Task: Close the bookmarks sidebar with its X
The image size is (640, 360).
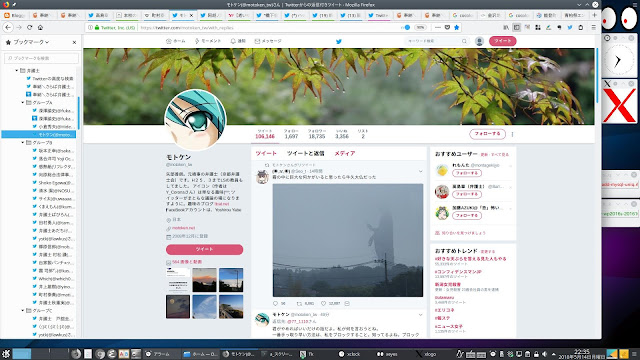Action: tap(74, 42)
